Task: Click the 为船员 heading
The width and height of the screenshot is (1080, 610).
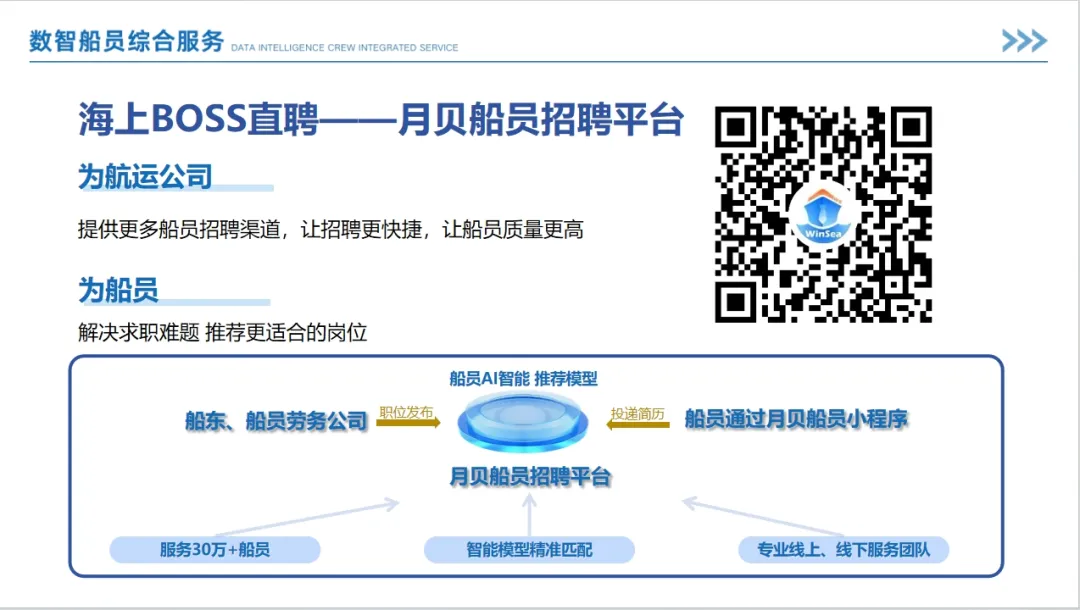Action: (118, 290)
